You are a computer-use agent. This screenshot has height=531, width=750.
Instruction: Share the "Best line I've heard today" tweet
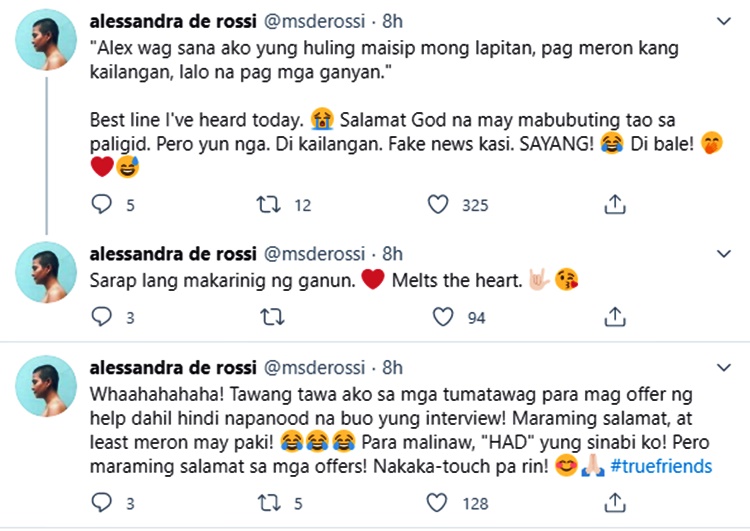coord(615,205)
